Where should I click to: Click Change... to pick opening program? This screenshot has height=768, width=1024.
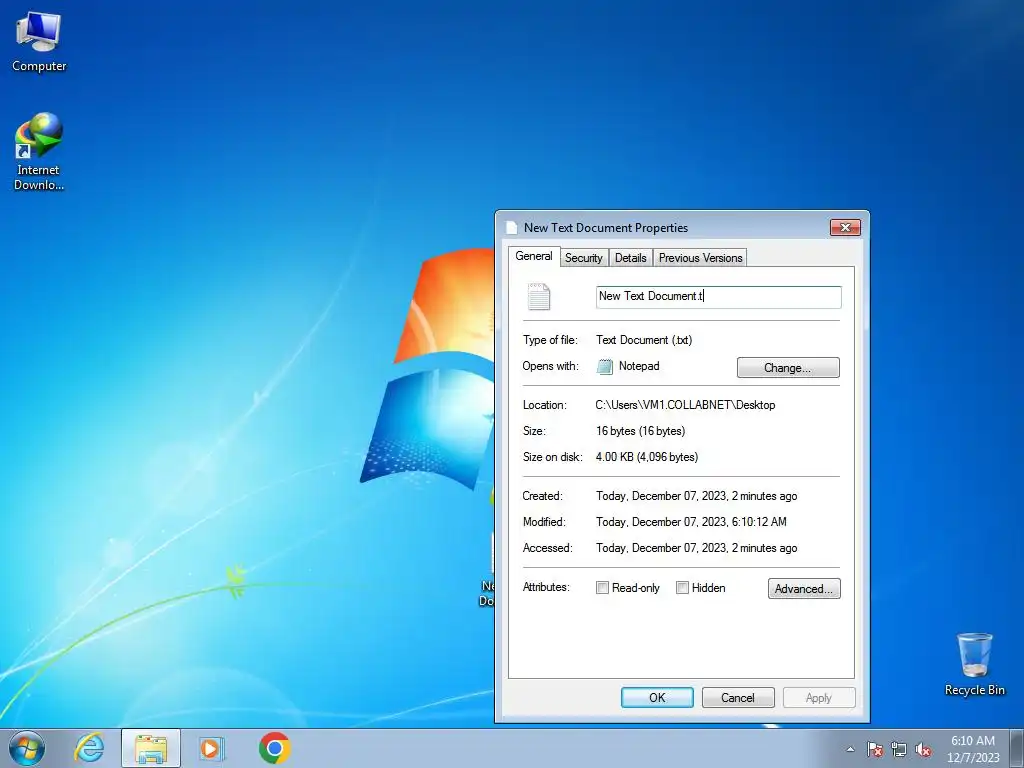[x=788, y=368]
